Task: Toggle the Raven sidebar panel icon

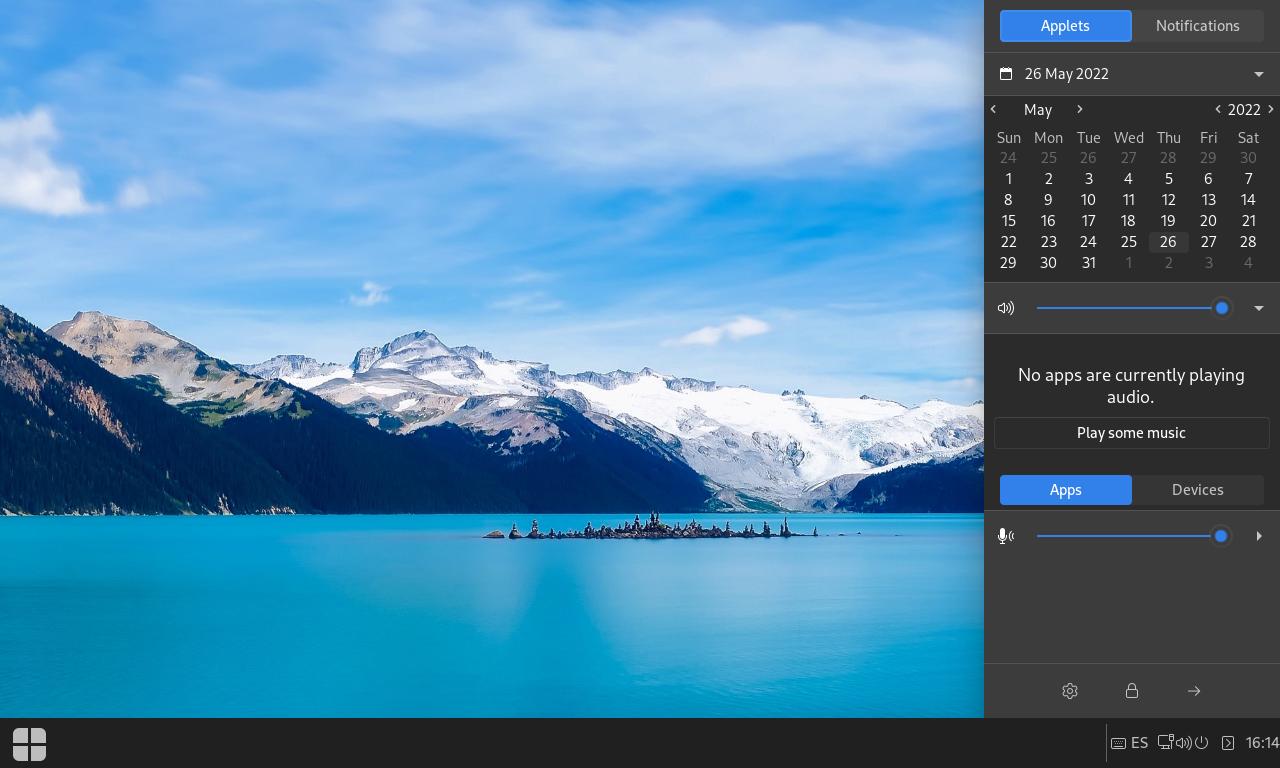Action: tap(1228, 743)
